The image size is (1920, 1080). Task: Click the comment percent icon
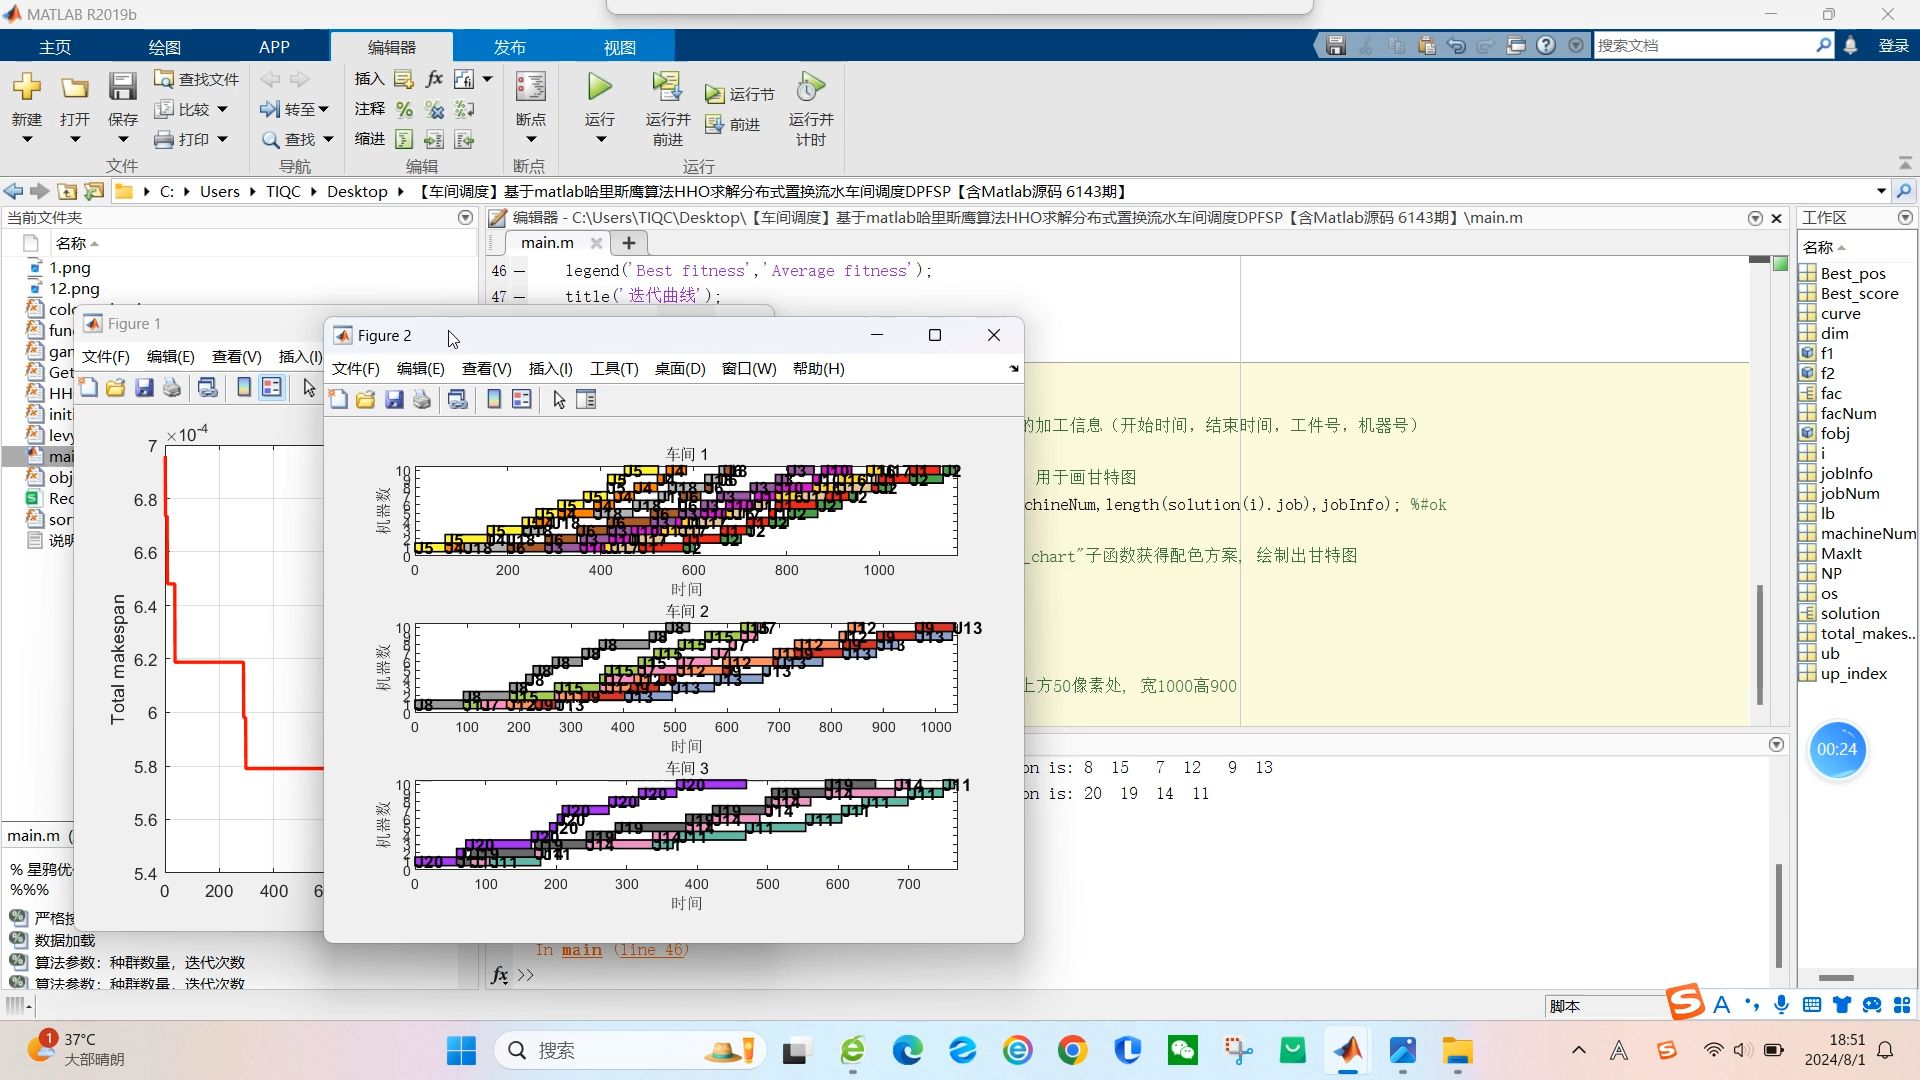[x=404, y=108]
